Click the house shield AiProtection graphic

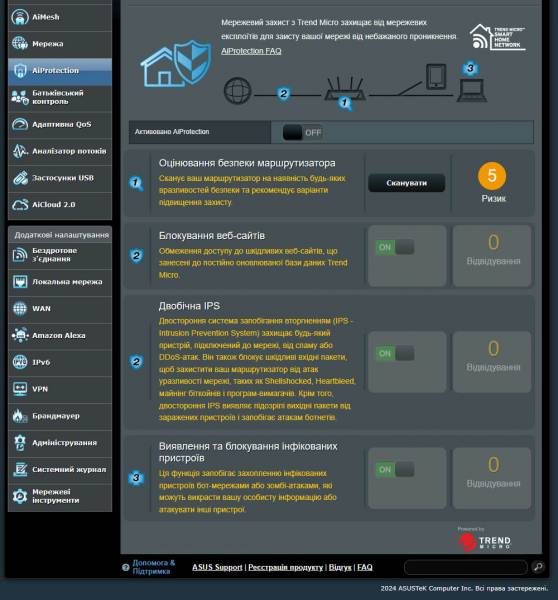tap(176, 64)
